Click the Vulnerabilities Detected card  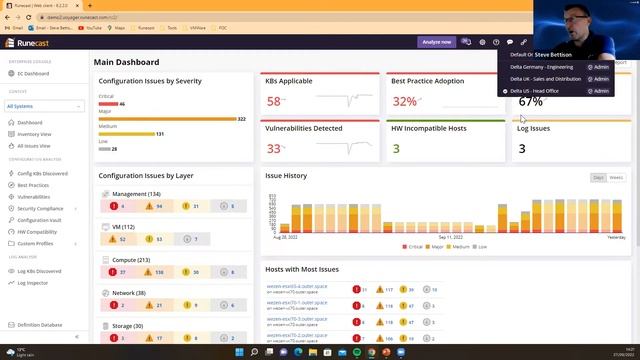[x=320, y=141]
